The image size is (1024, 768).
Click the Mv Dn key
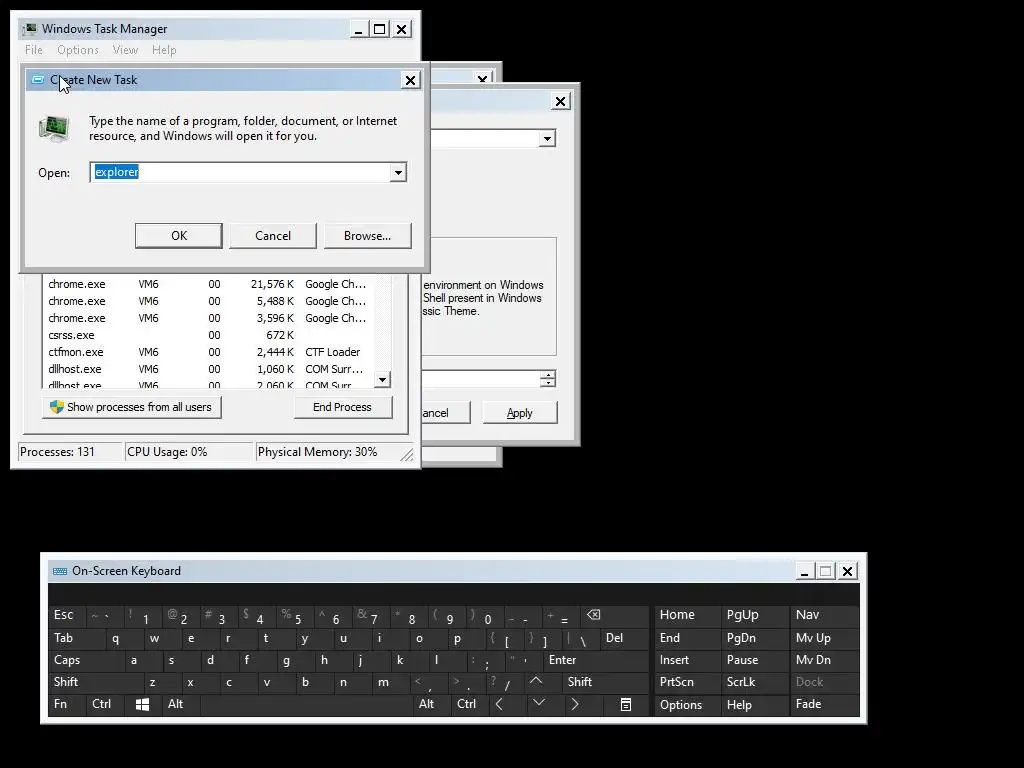point(824,660)
